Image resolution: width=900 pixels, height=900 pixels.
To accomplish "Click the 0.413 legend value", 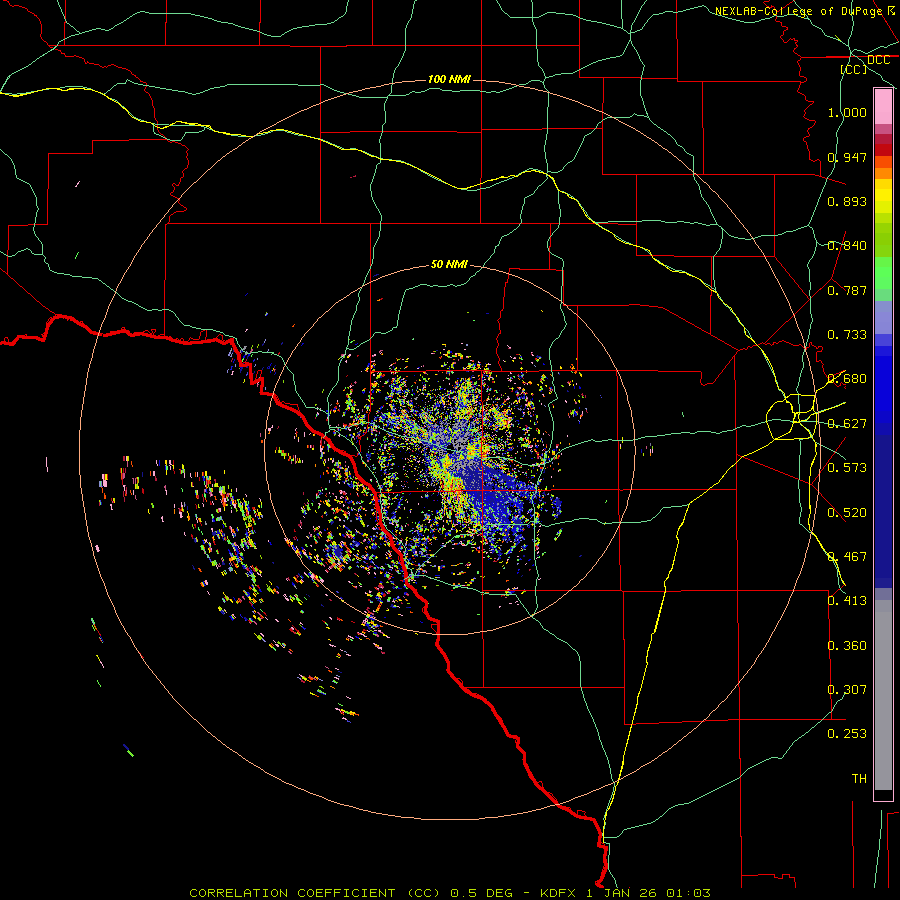I will [x=847, y=601].
